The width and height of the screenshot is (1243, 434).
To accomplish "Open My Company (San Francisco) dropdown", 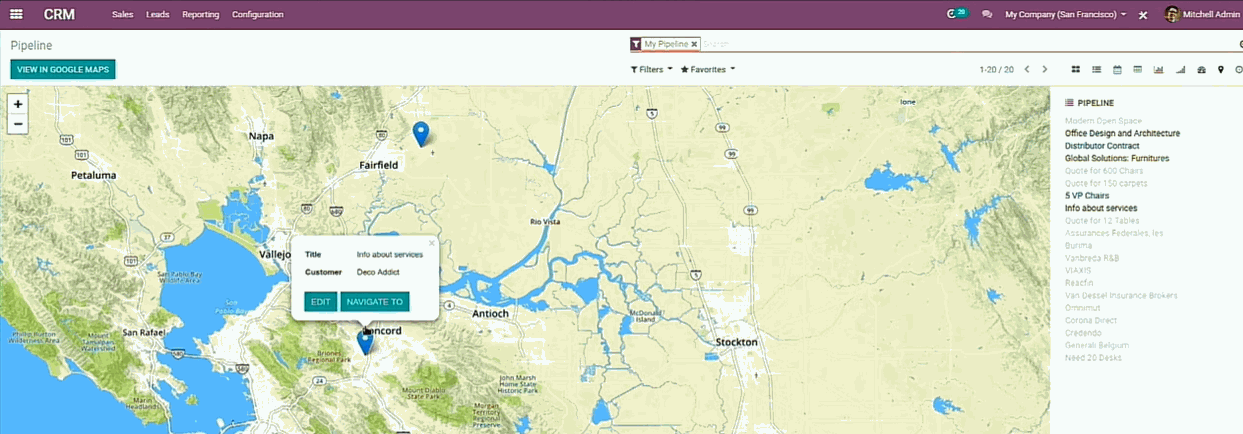I will coord(1065,15).
